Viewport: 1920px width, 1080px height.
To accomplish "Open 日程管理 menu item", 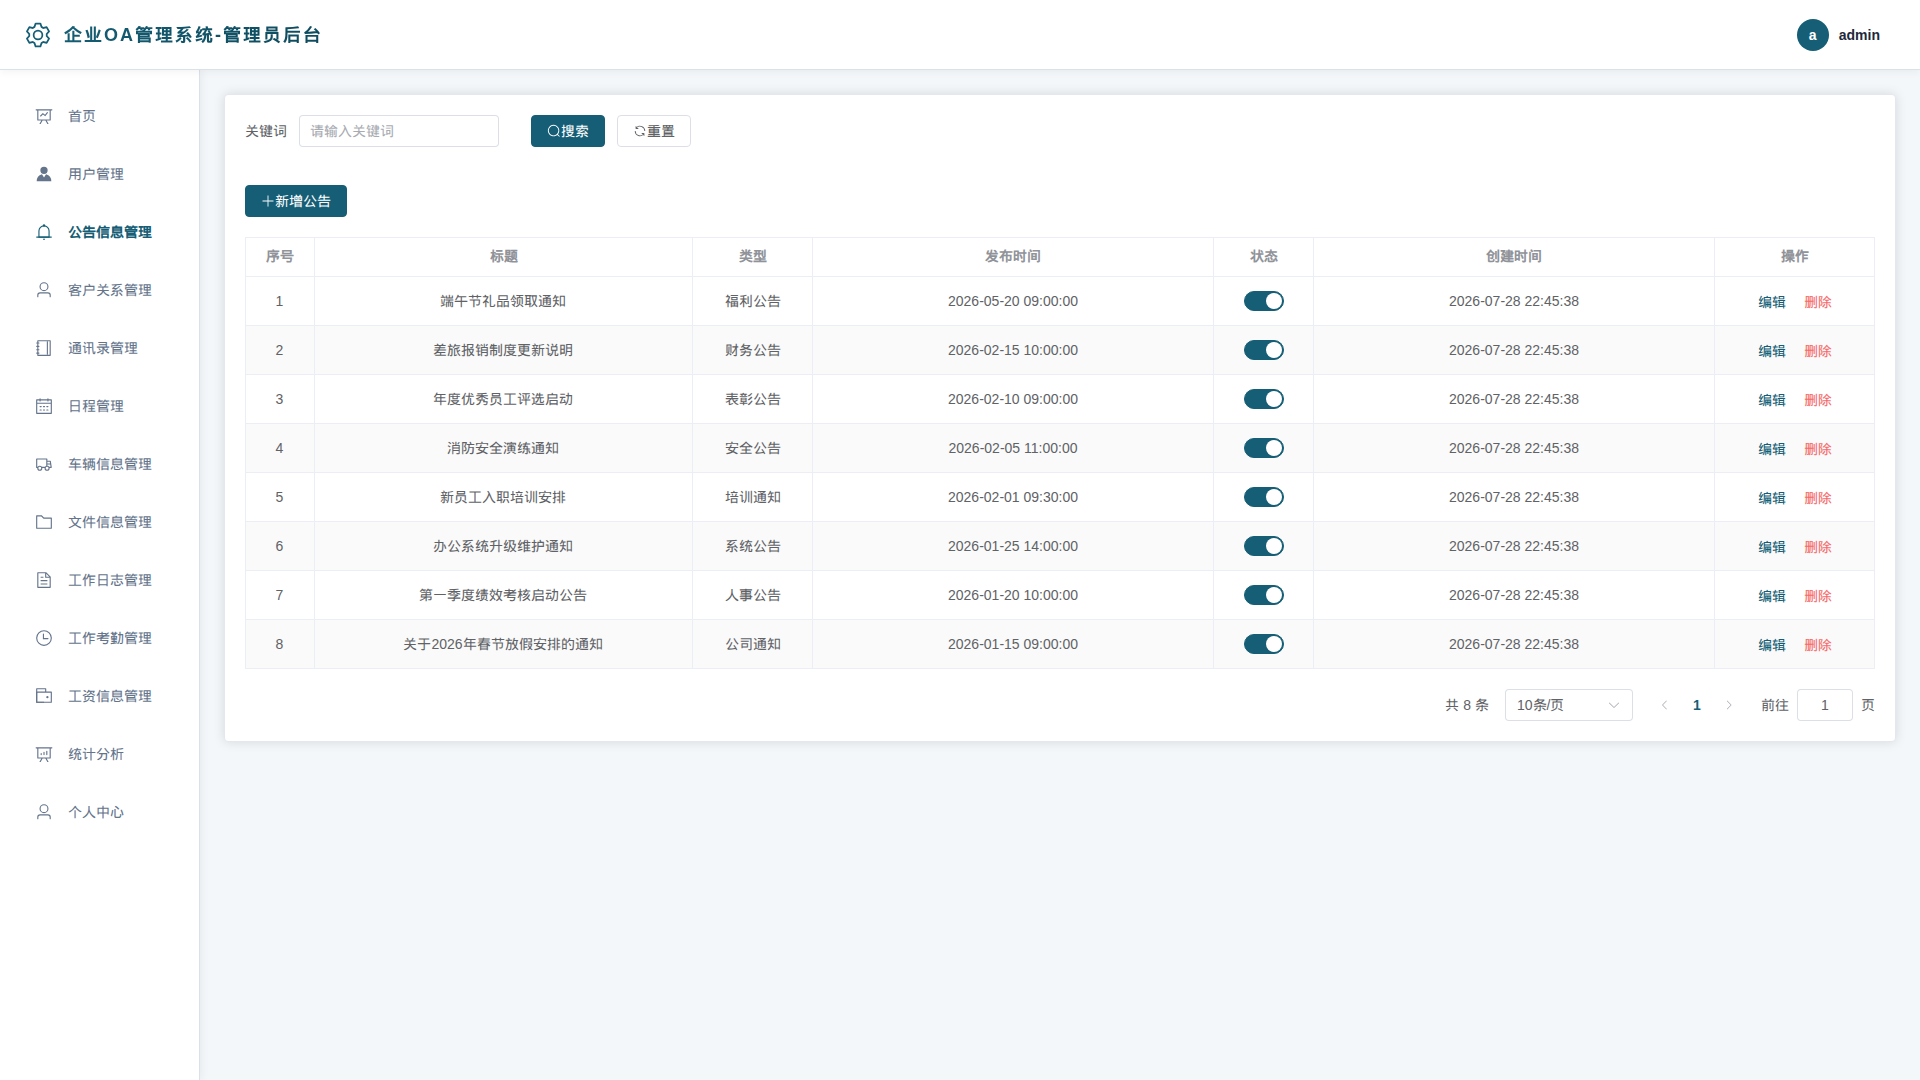I will (x=99, y=406).
